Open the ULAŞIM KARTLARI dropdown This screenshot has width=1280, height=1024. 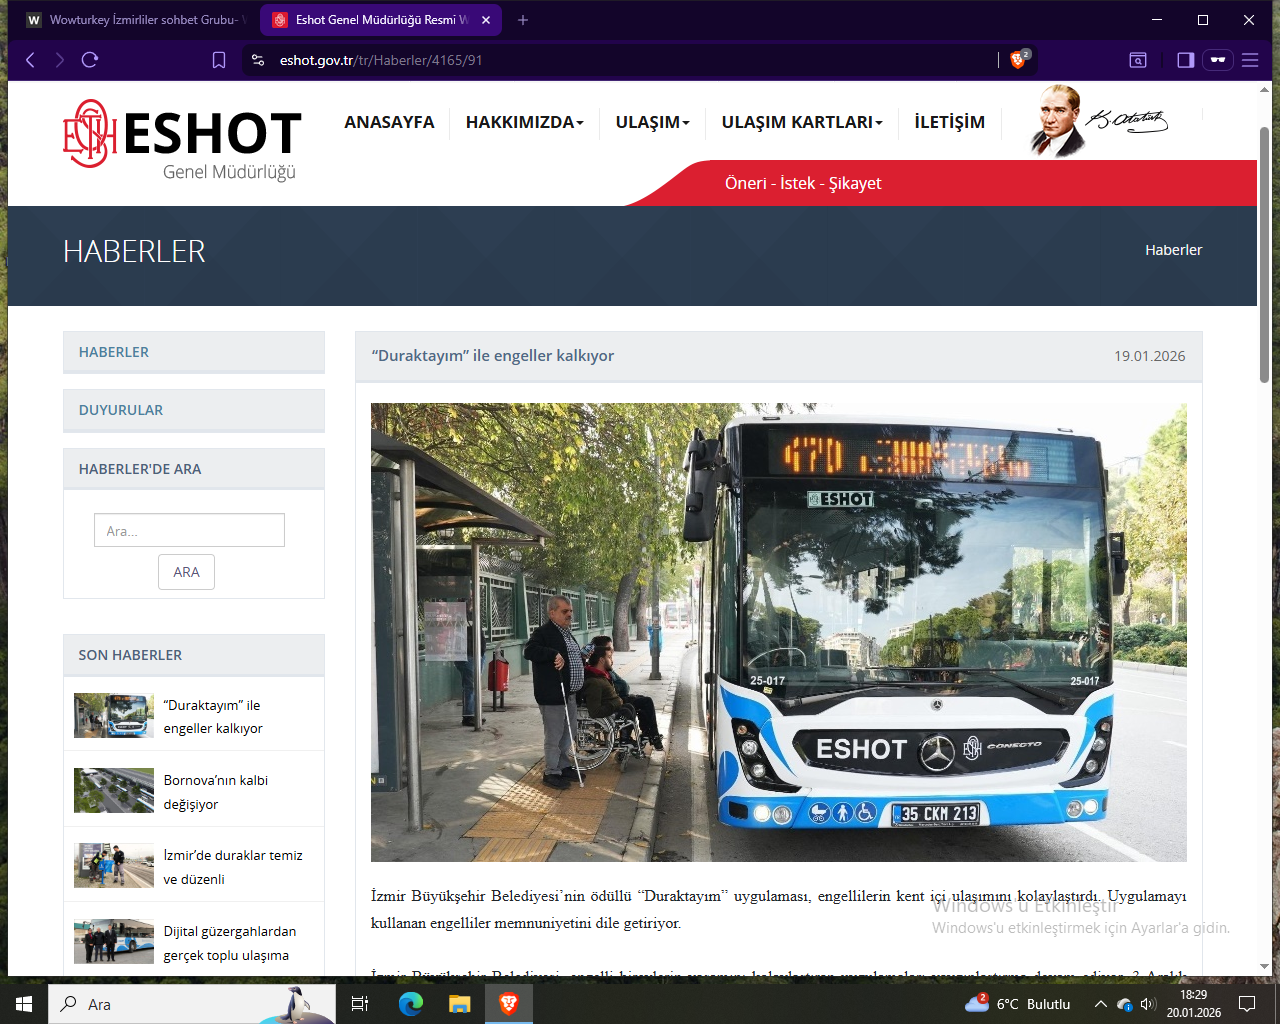[801, 122]
